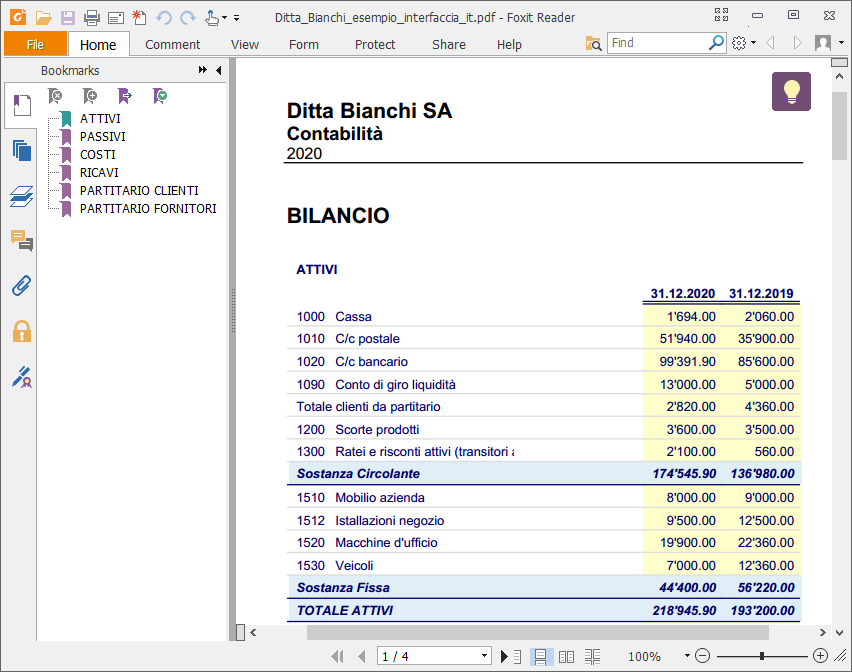Switch to the Form ribbon tab
Image resolution: width=852 pixels, height=672 pixels.
304,45
